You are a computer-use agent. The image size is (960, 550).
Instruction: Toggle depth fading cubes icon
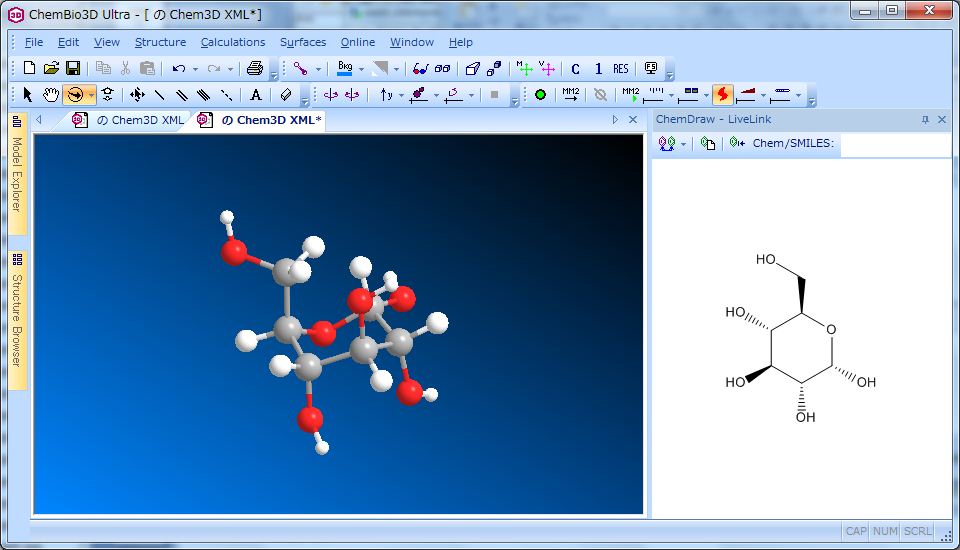(494, 69)
